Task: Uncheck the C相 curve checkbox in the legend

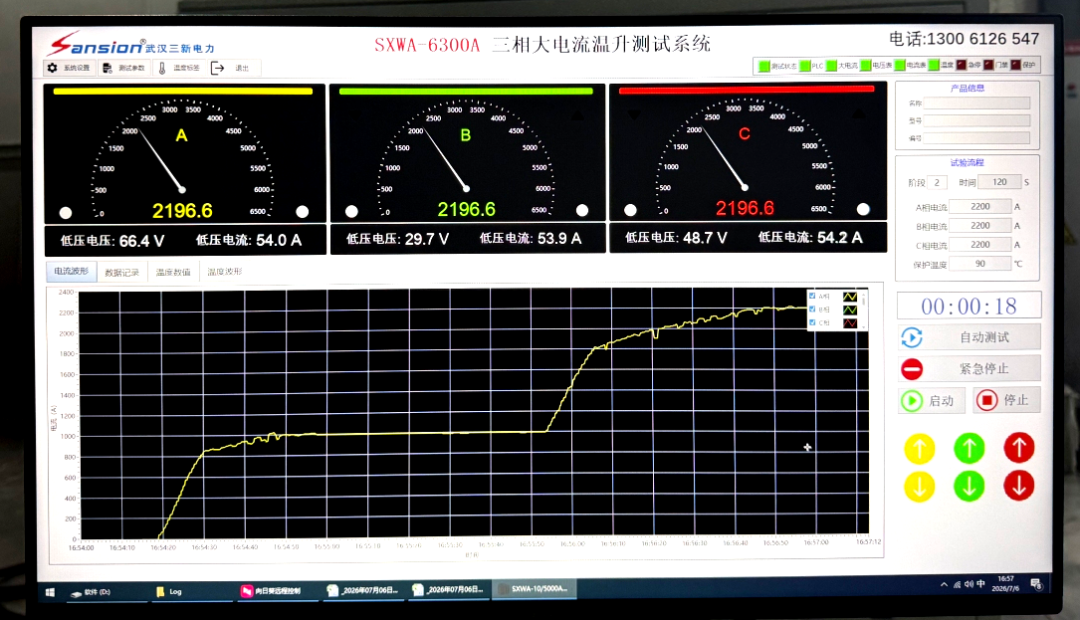Action: (812, 322)
